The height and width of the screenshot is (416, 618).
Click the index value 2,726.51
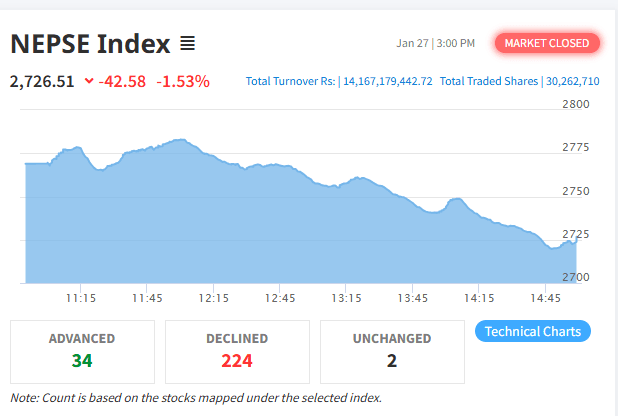coord(42,82)
